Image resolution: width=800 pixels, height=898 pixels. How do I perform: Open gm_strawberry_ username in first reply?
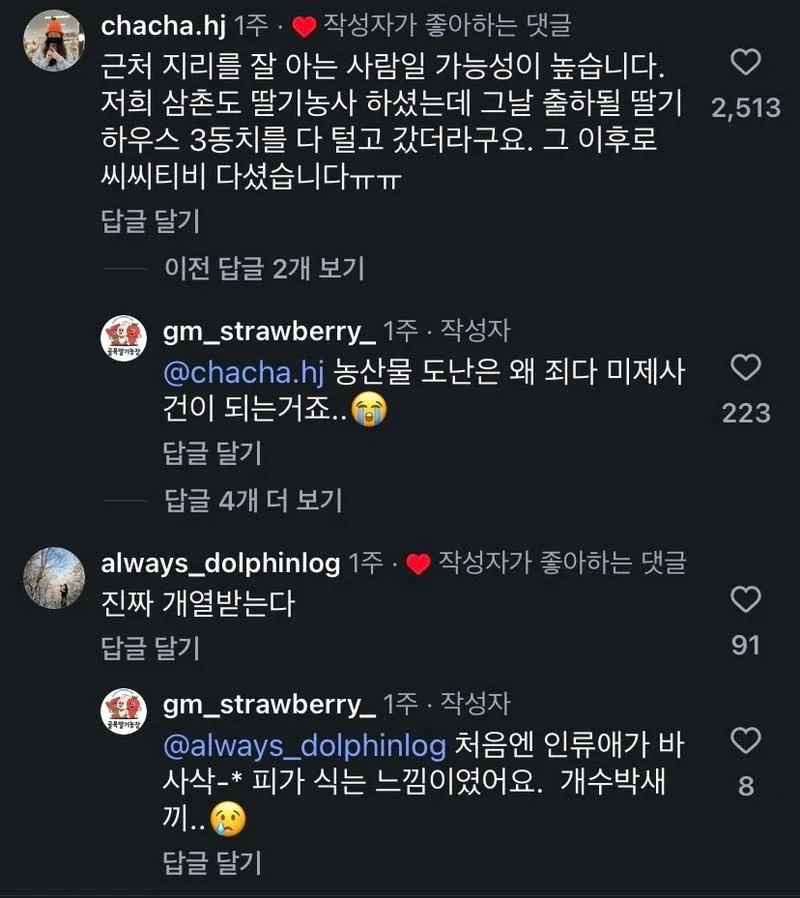click(269, 332)
